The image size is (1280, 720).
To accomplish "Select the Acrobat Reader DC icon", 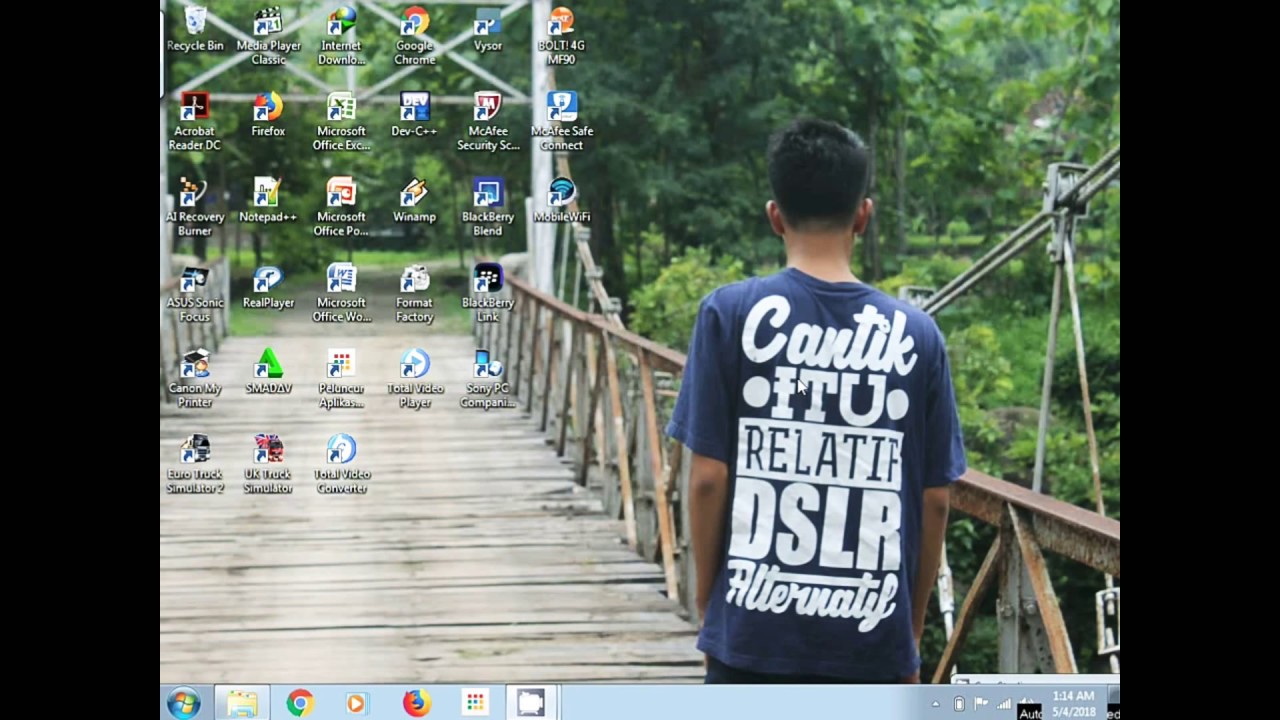I will coord(194,121).
